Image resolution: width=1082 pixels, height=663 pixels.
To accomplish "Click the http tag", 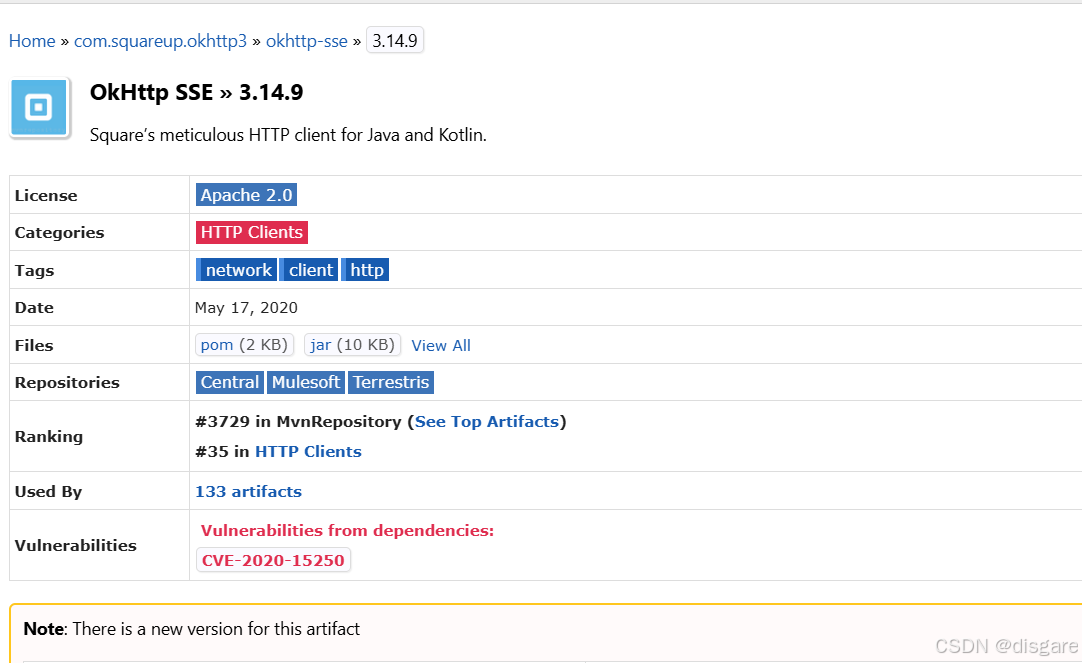I will [x=366, y=270].
